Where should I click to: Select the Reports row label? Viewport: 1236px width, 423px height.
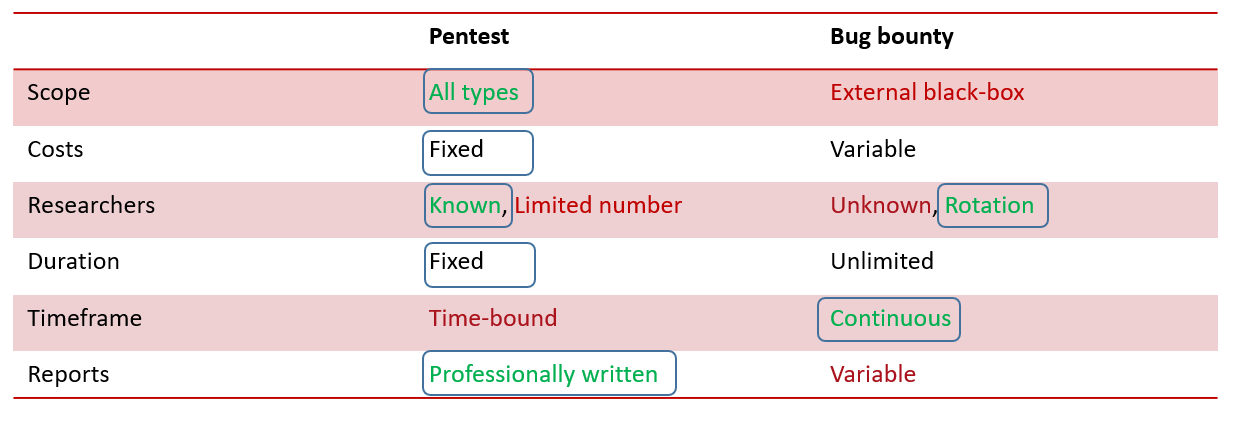tap(68, 375)
